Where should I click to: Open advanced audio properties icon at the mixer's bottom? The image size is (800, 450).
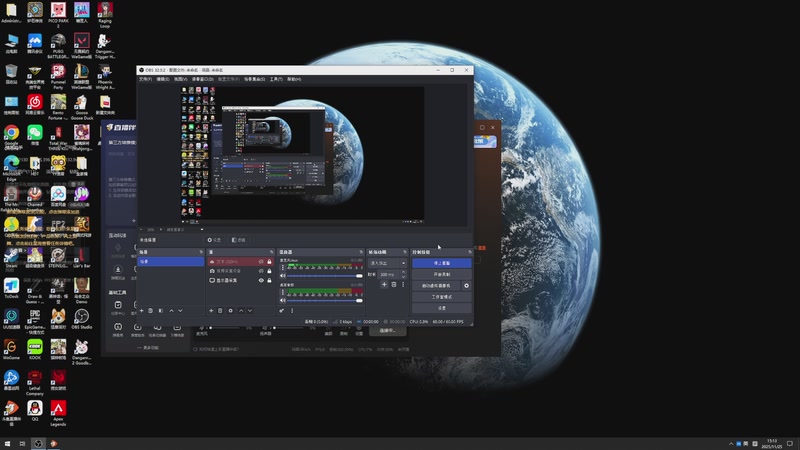tap(282, 311)
